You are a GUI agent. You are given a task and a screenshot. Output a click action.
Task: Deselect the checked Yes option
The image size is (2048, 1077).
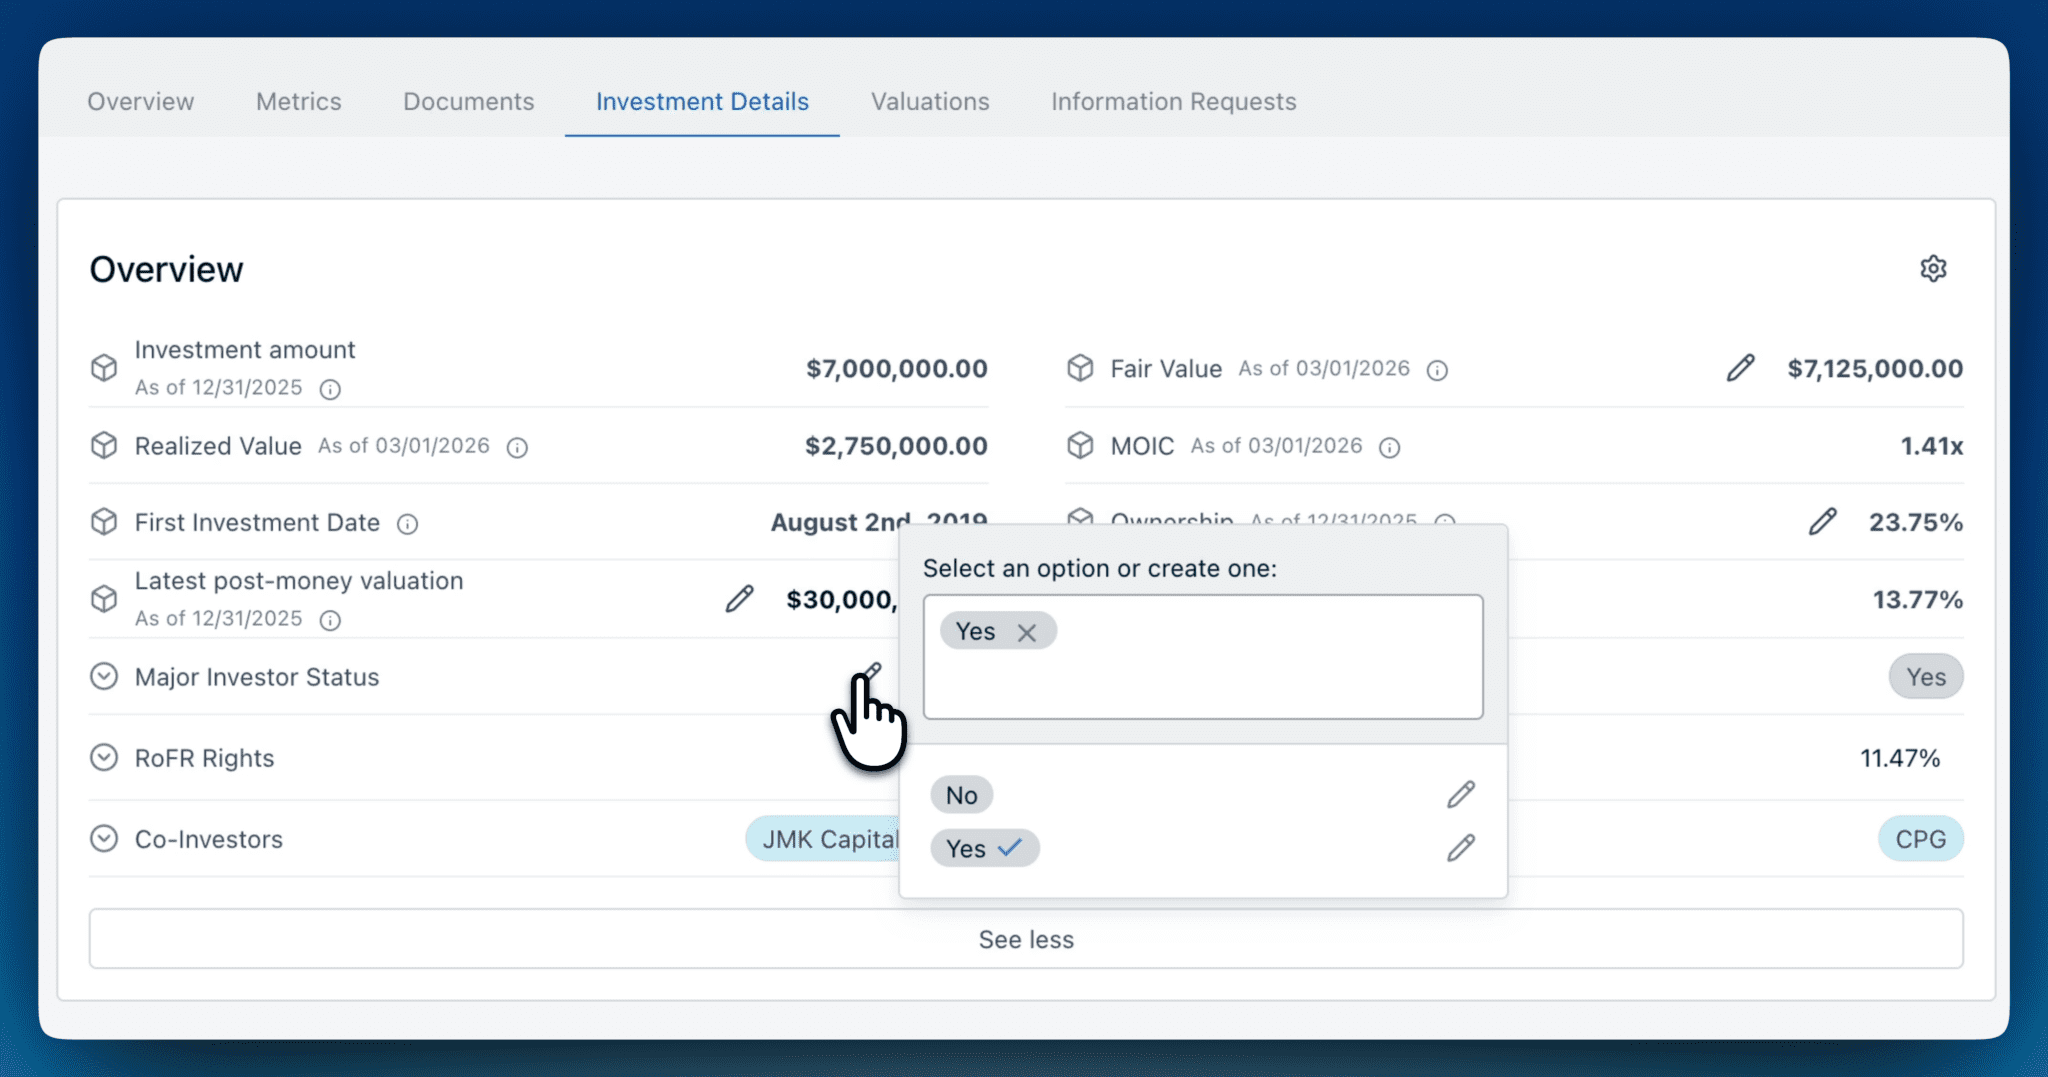(x=984, y=848)
